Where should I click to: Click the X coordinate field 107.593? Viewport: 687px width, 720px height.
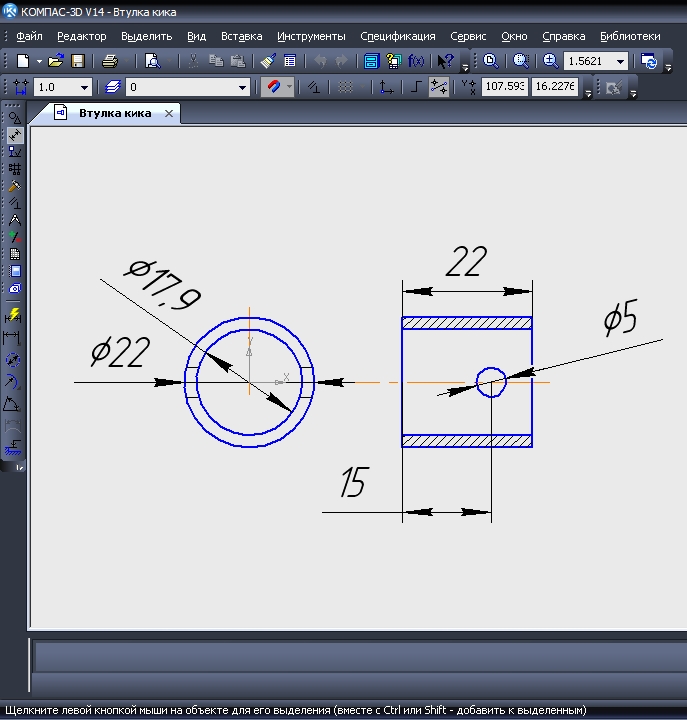tap(504, 86)
